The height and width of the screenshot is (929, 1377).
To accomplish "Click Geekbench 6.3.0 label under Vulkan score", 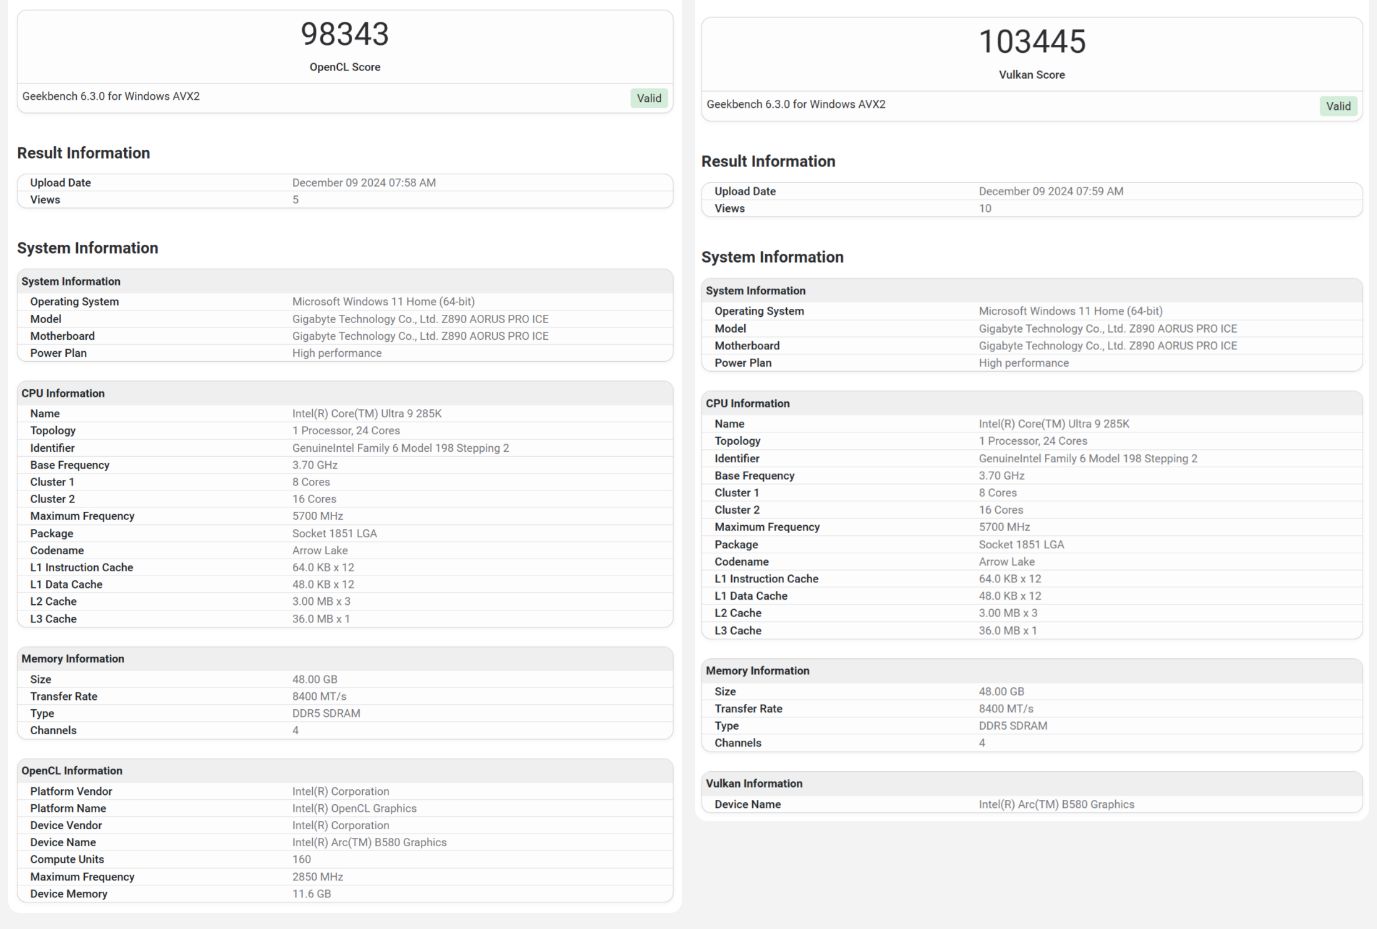I will [795, 104].
